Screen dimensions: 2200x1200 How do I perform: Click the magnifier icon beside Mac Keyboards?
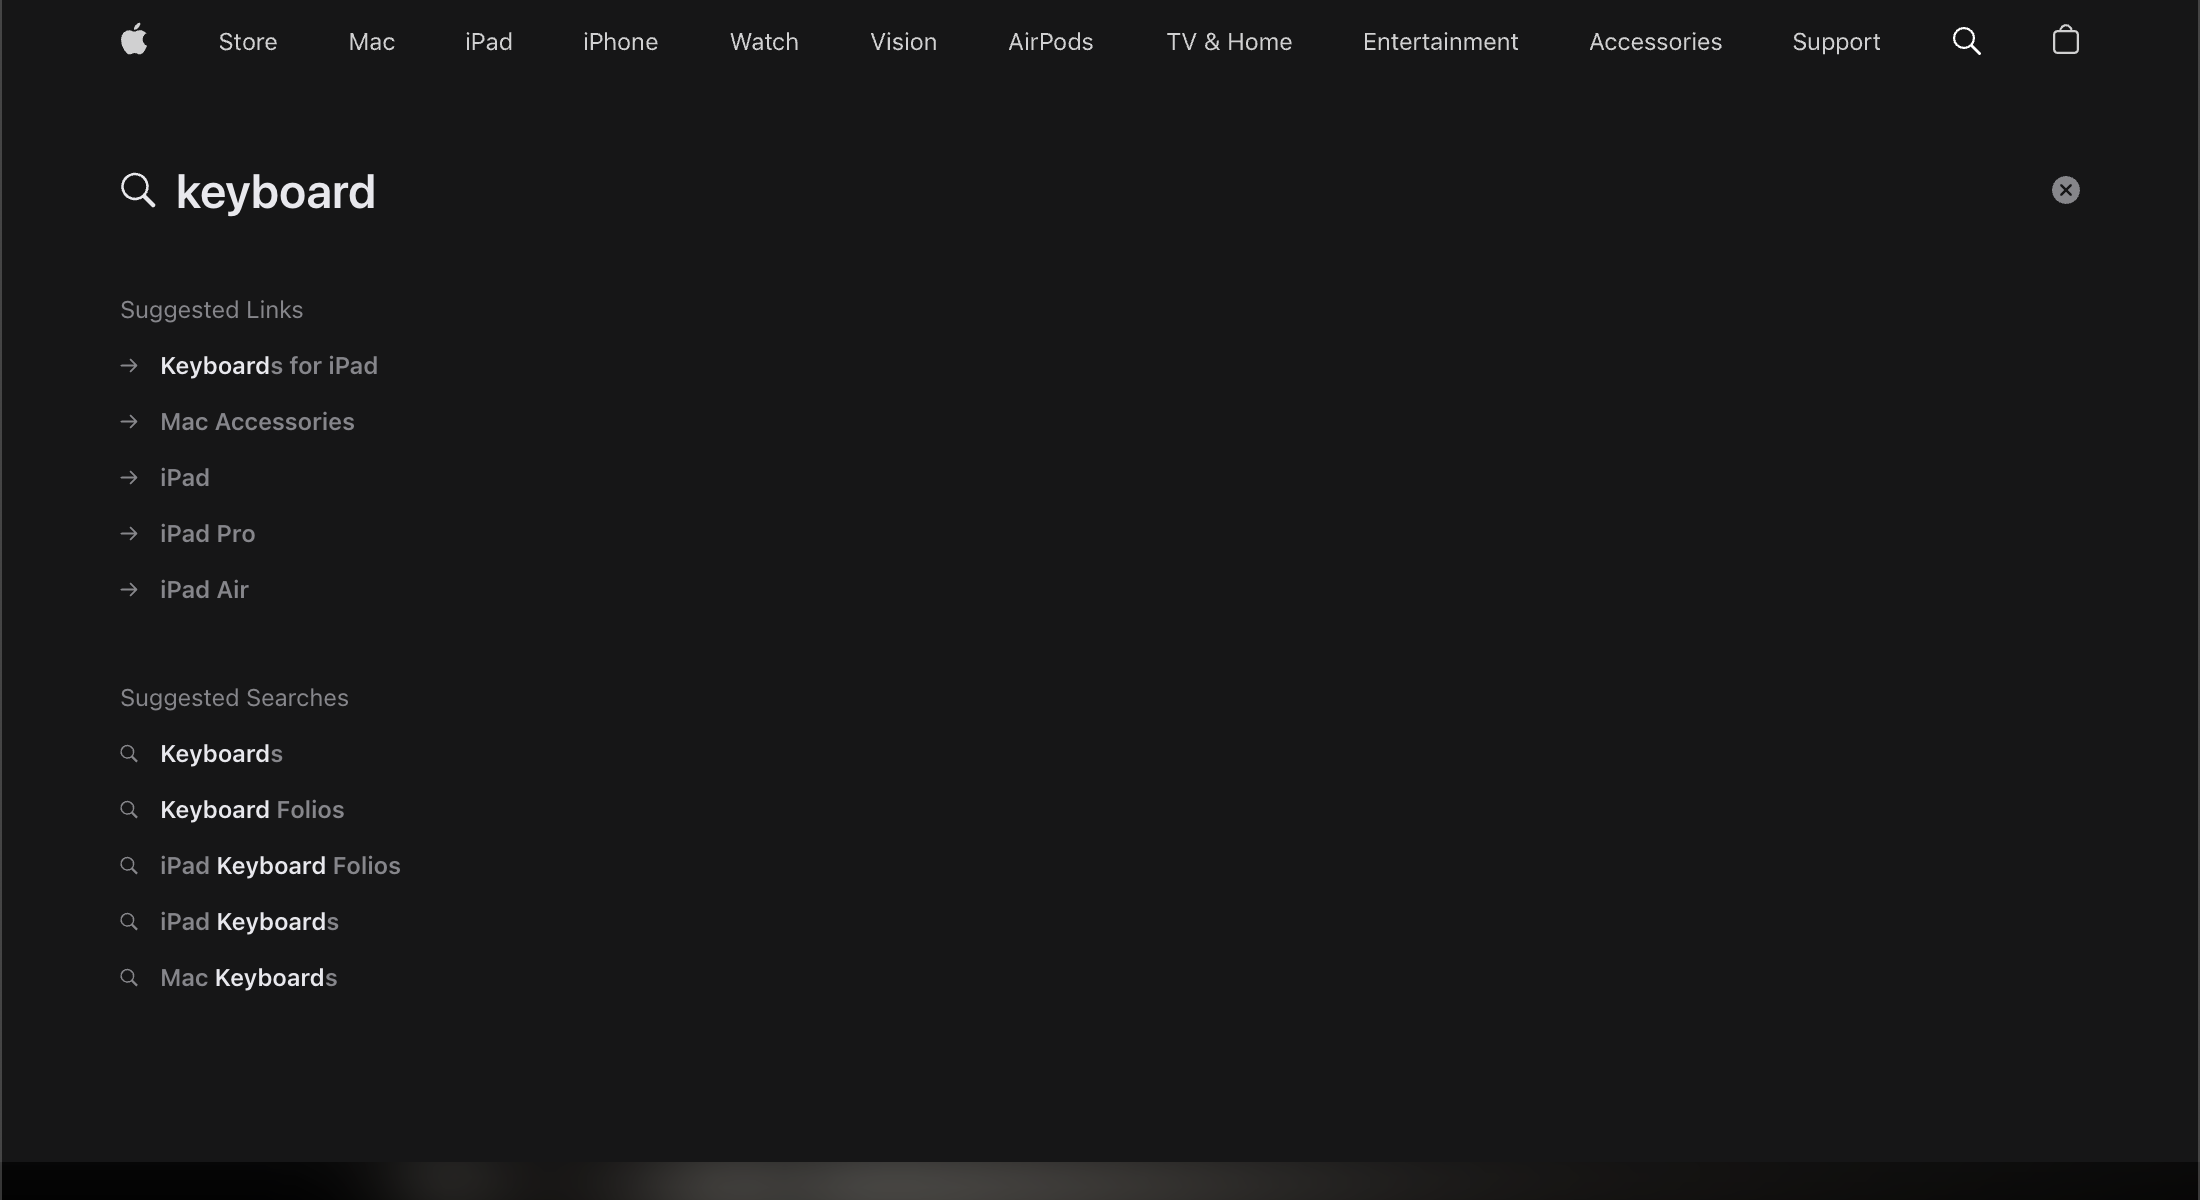click(129, 978)
